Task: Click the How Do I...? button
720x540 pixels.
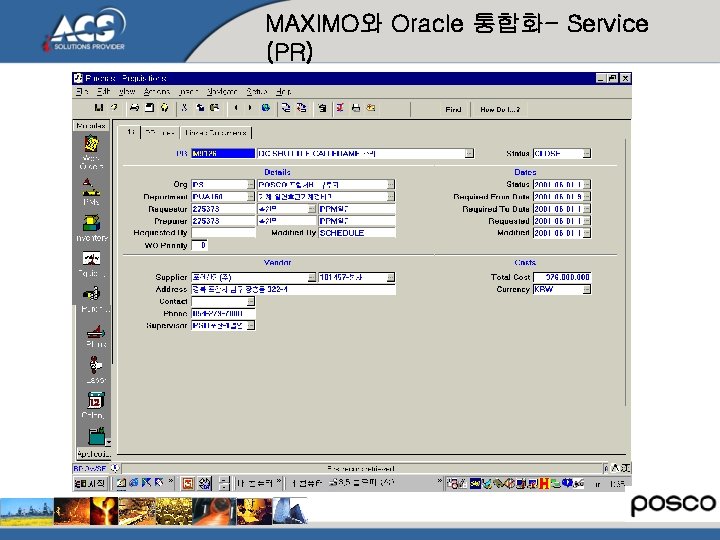Action: click(500, 109)
